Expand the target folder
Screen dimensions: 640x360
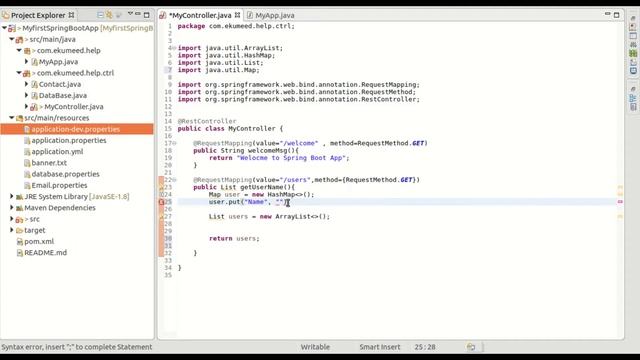(12, 230)
